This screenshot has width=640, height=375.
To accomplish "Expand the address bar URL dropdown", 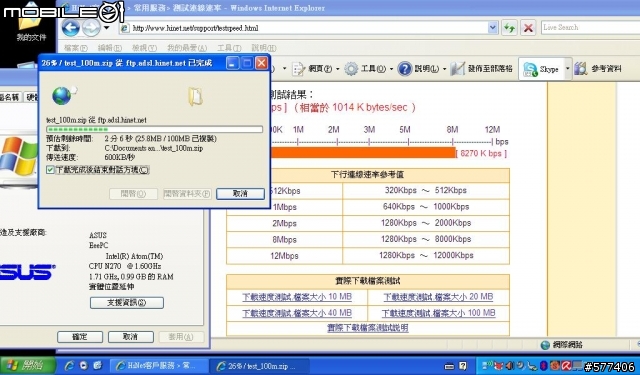I will click(x=493, y=28).
